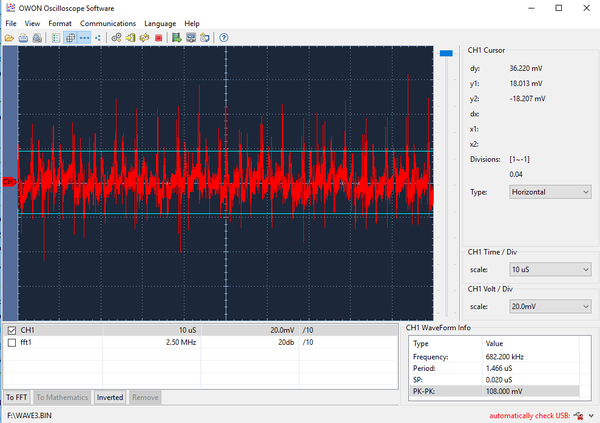Open the View menu

pyautogui.click(x=33, y=23)
